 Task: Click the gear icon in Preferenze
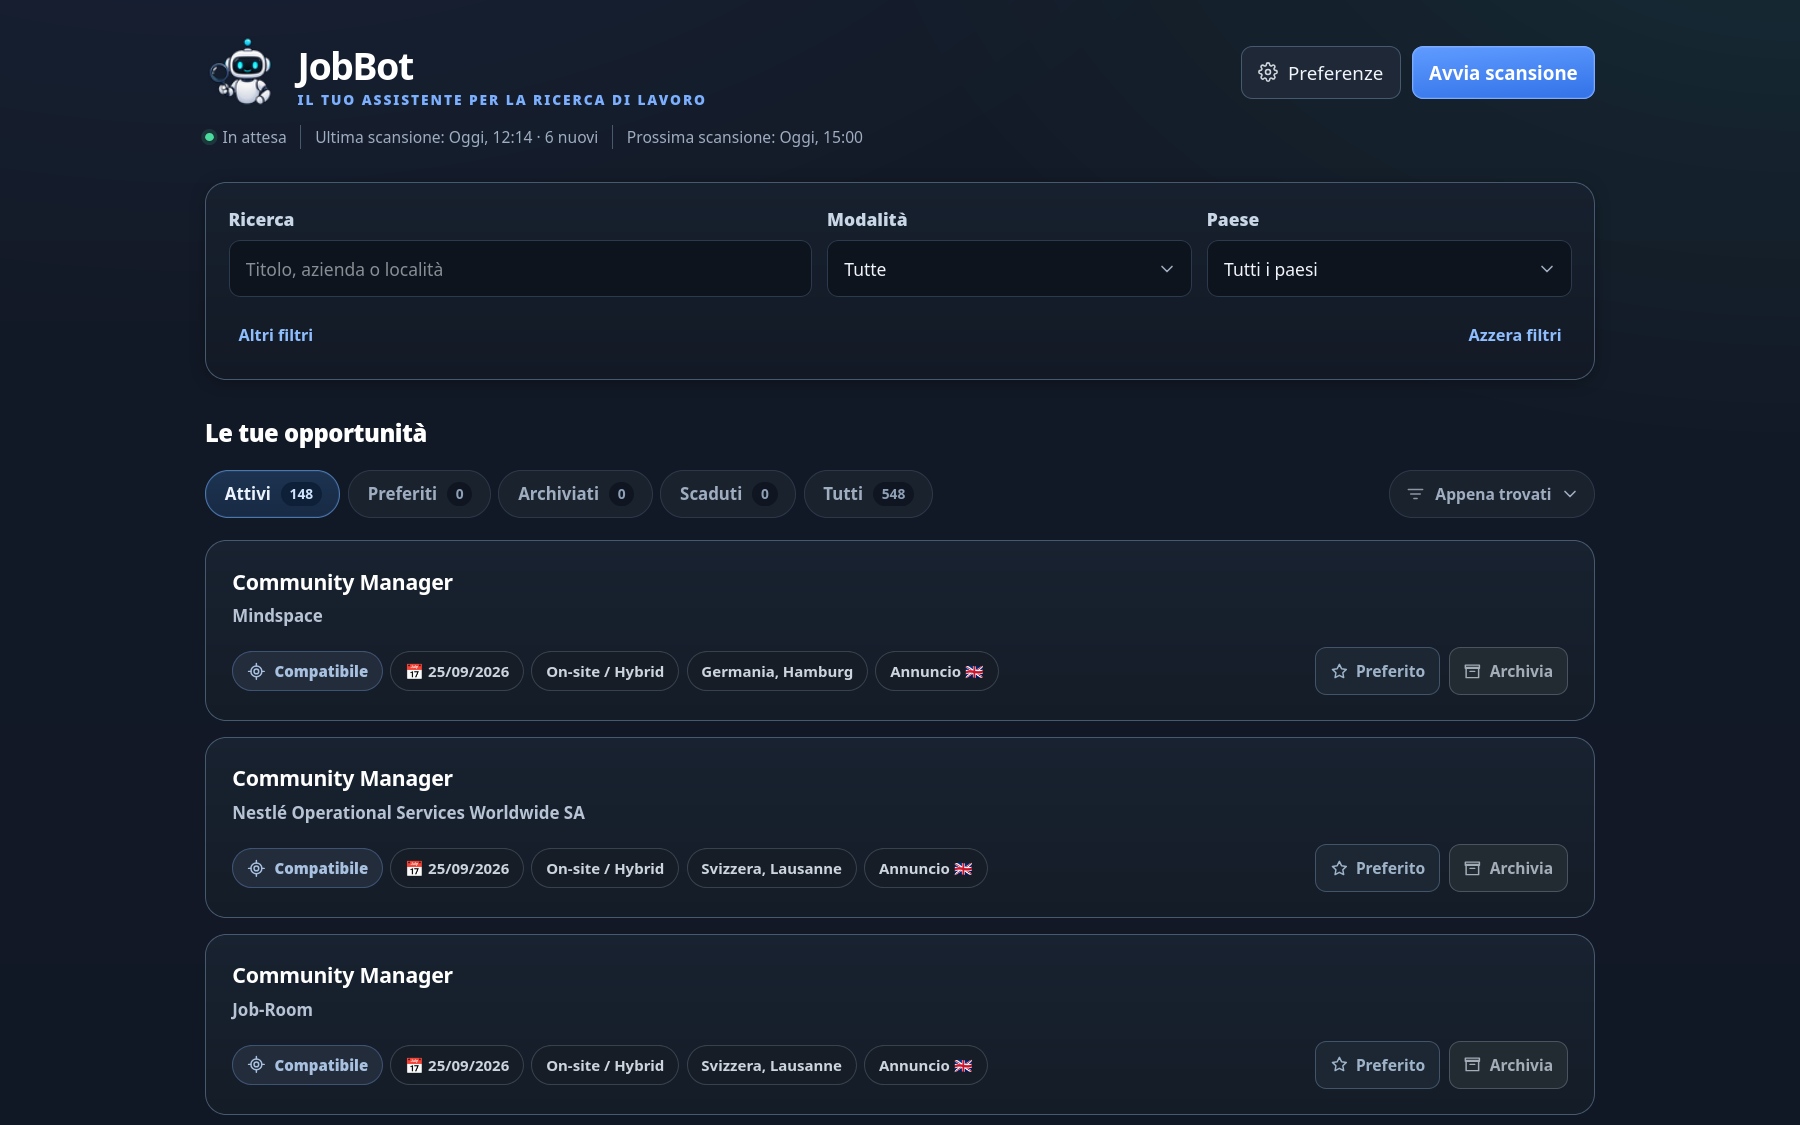[x=1268, y=72]
